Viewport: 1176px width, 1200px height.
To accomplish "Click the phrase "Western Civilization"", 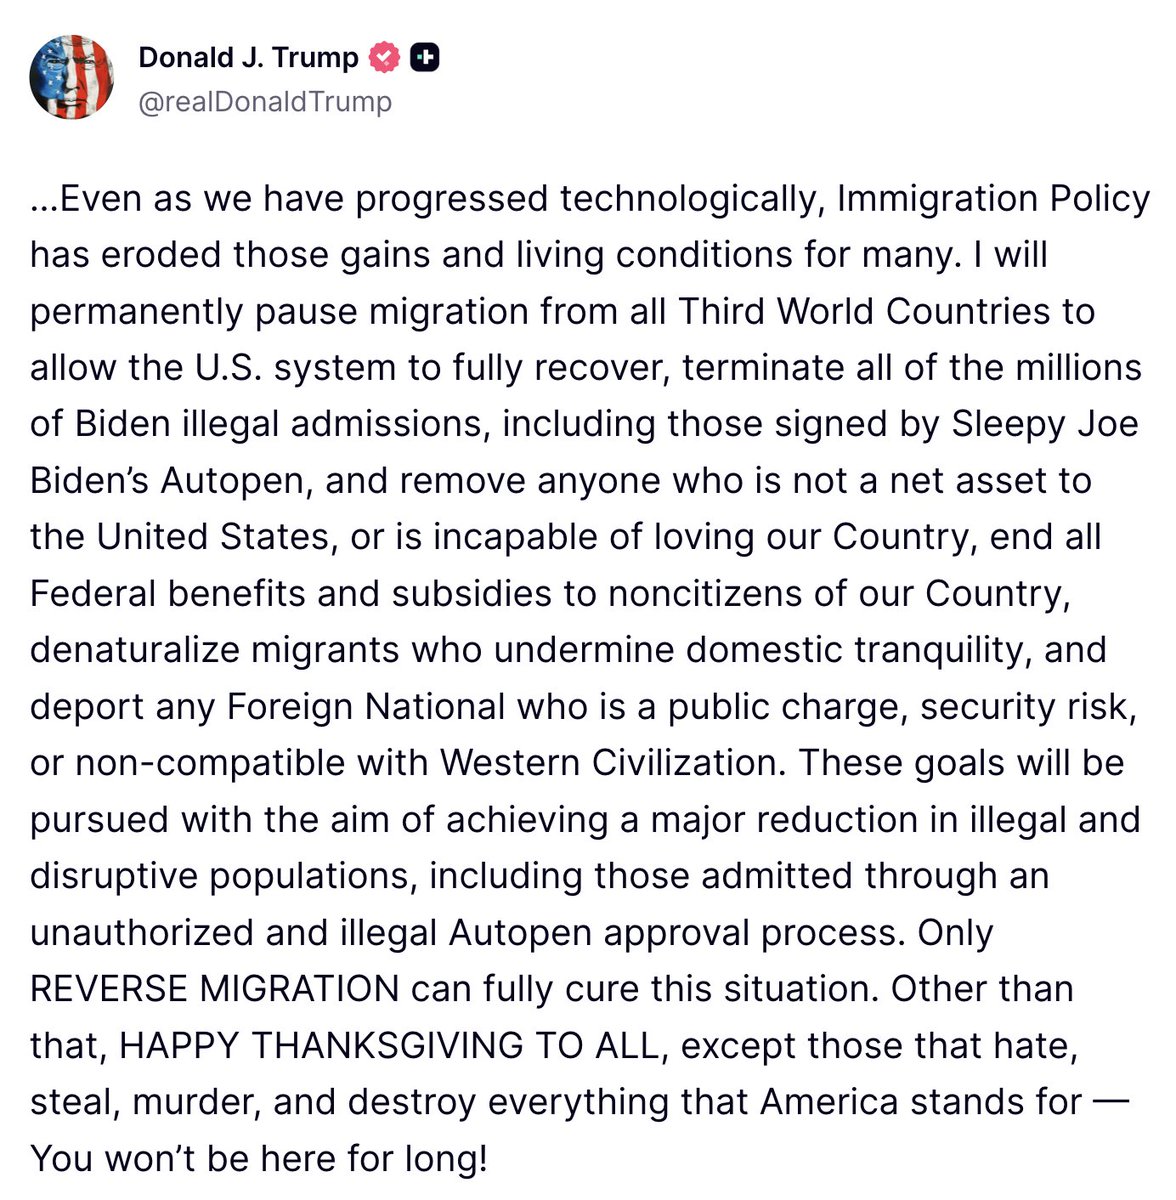I will pyautogui.click(x=609, y=763).
